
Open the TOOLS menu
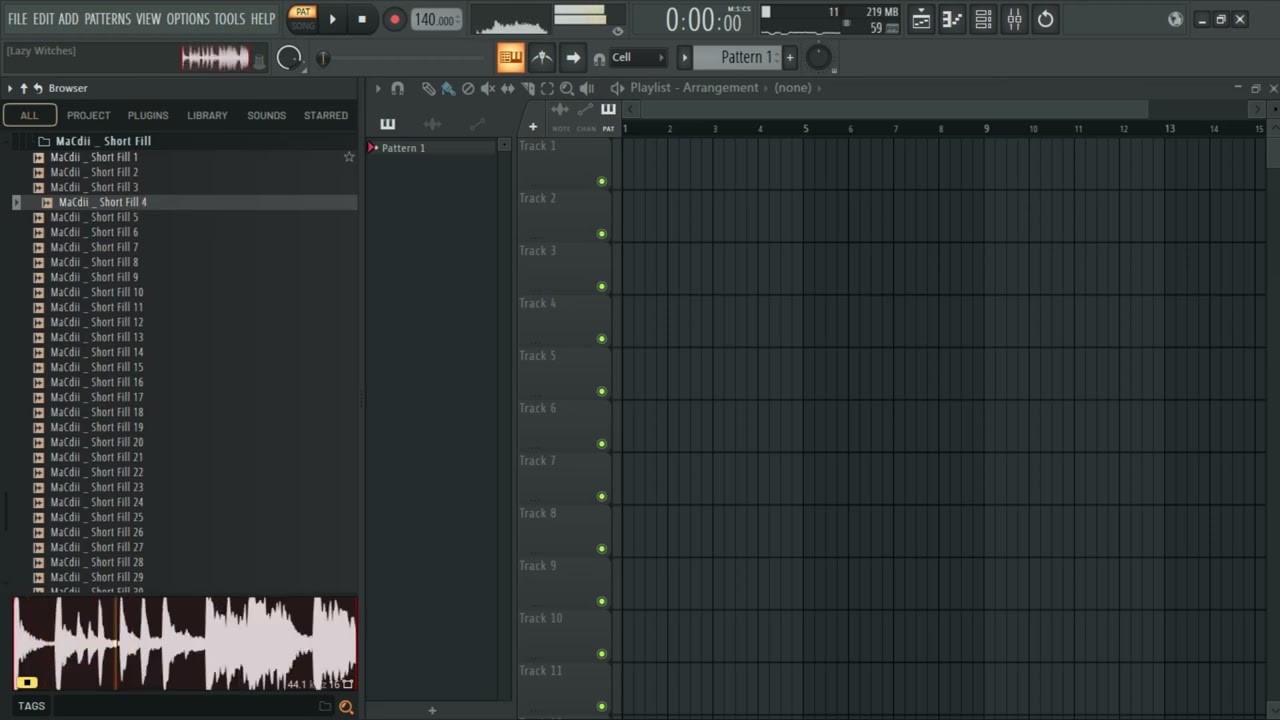click(229, 19)
